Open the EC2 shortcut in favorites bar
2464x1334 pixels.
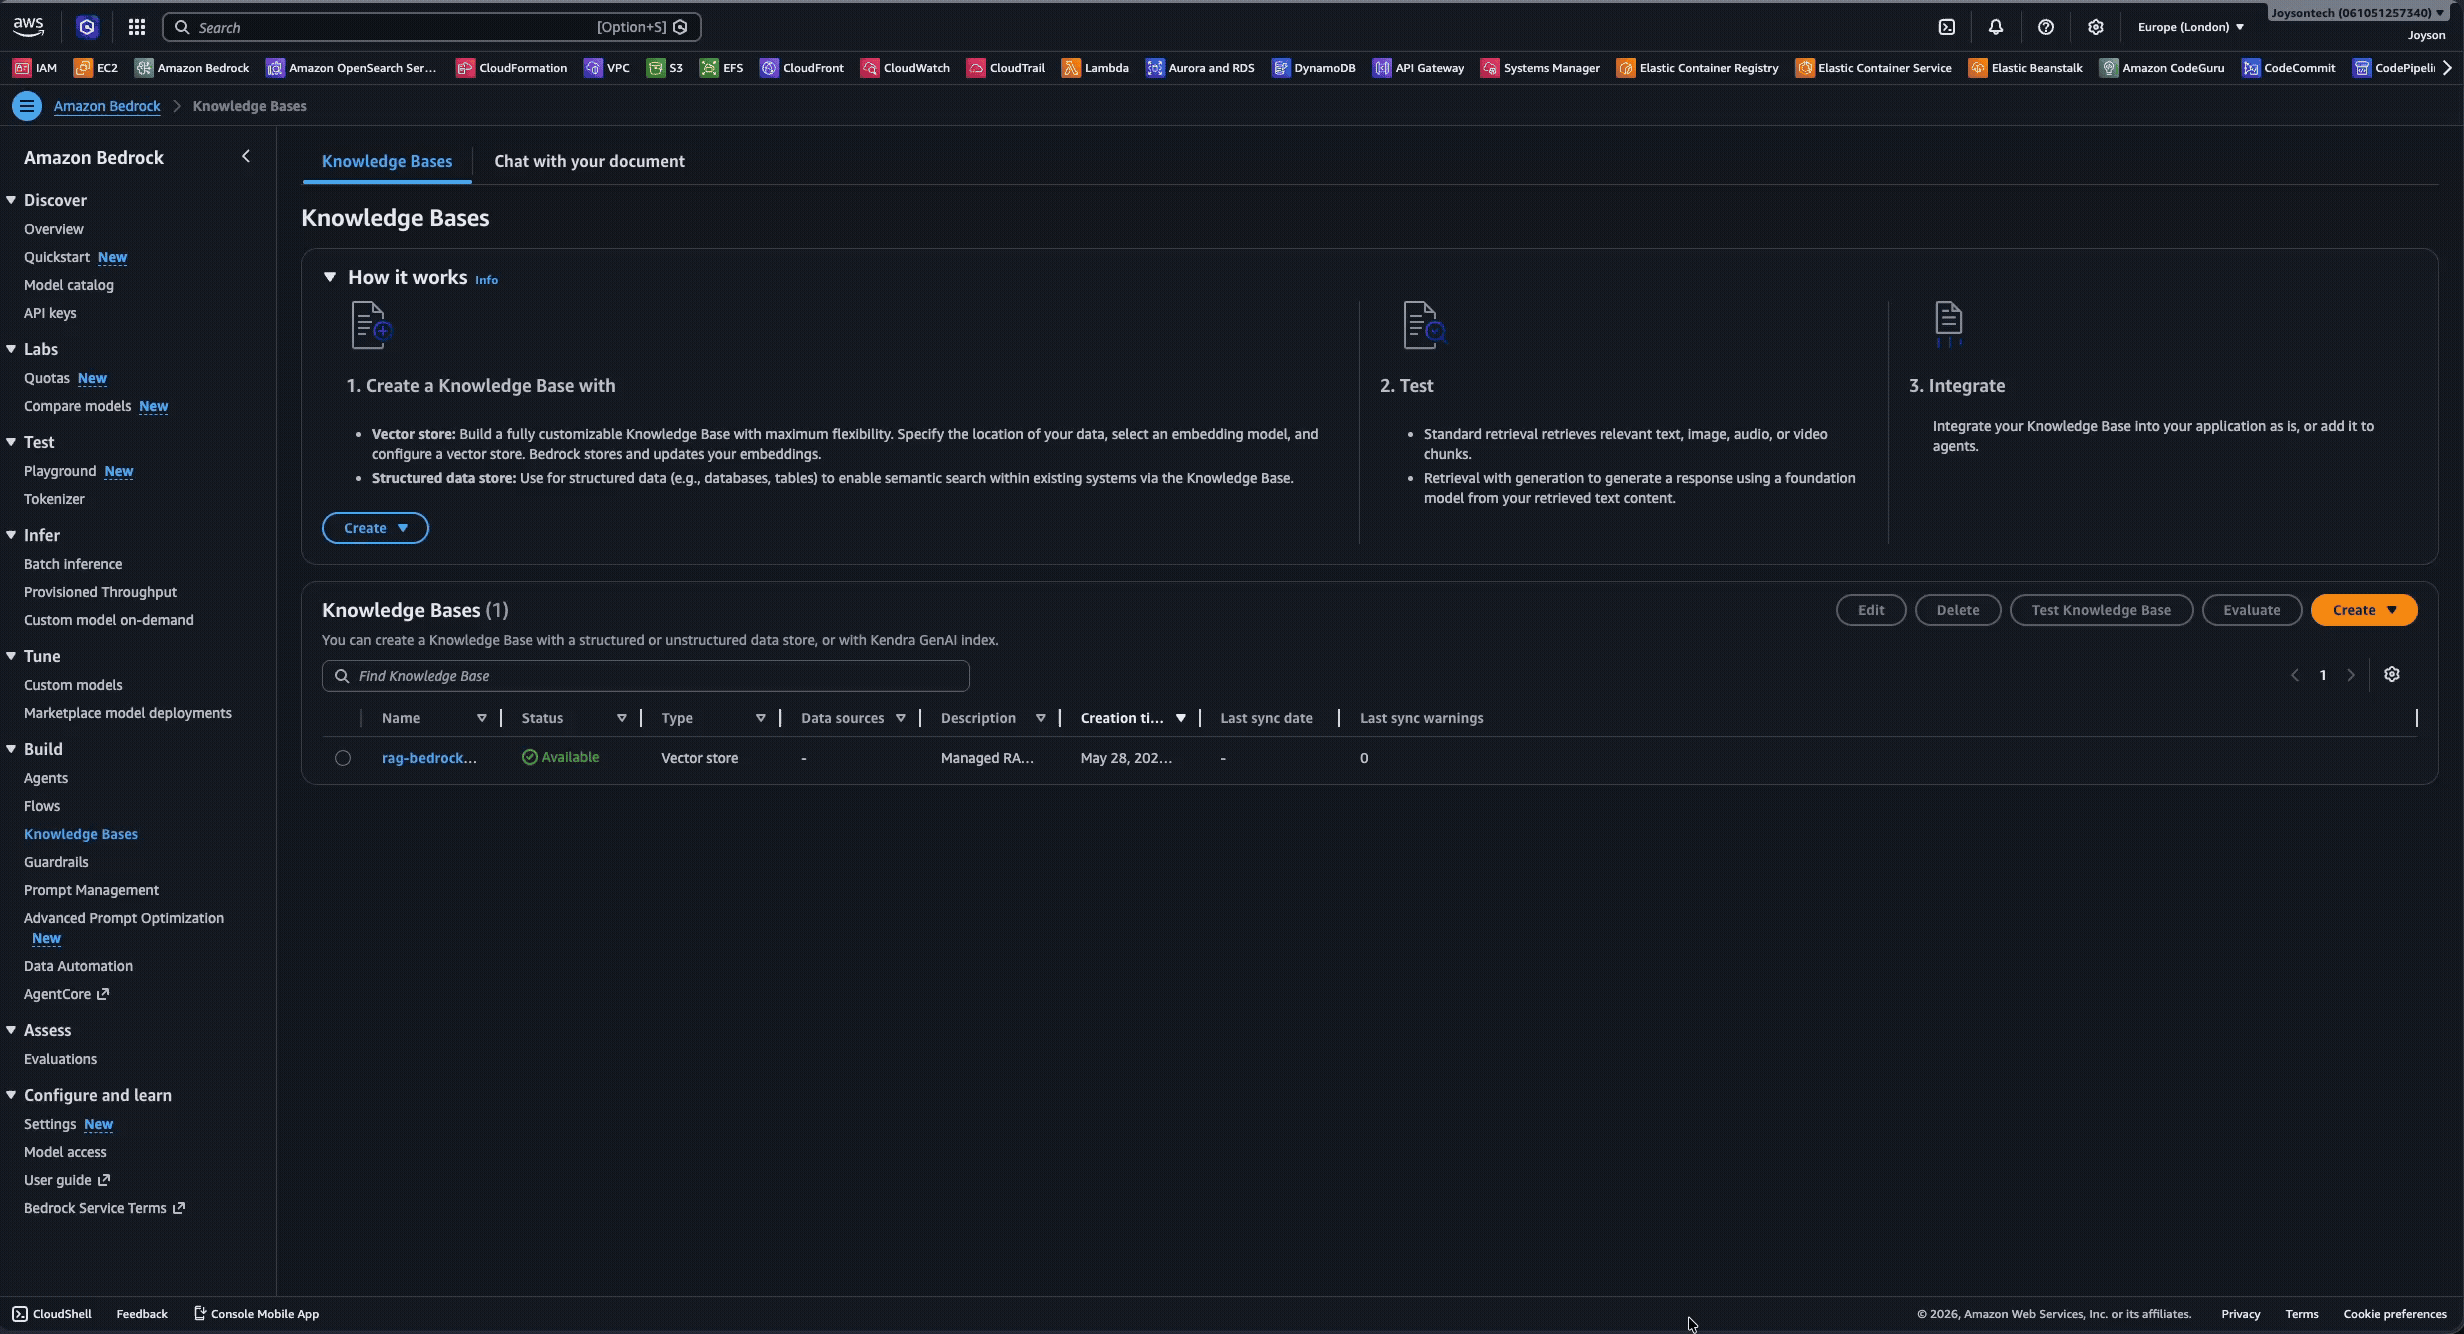[96, 68]
